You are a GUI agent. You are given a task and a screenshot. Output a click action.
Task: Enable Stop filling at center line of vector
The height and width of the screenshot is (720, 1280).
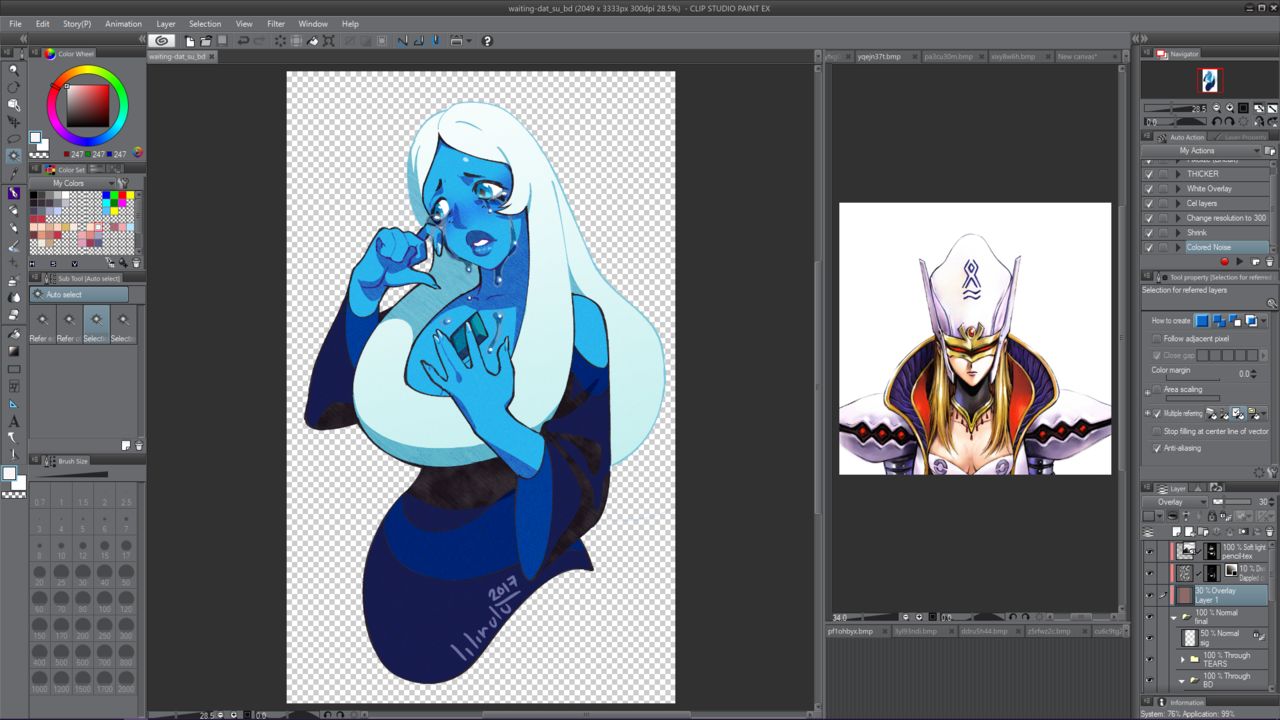click(1157, 431)
